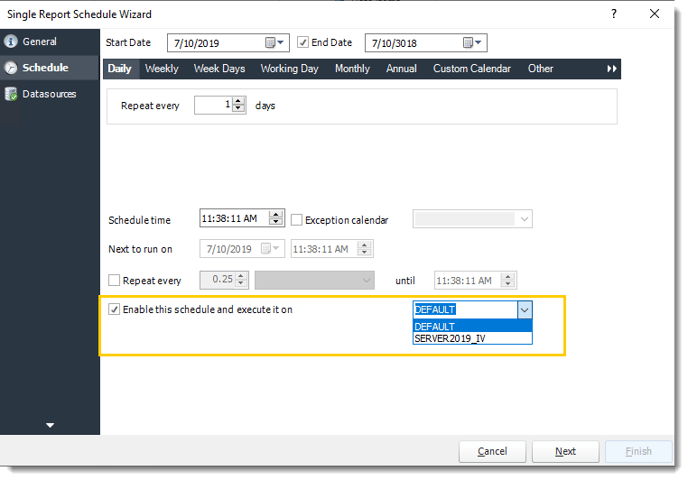Switch to Weekly tab

[161, 69]
